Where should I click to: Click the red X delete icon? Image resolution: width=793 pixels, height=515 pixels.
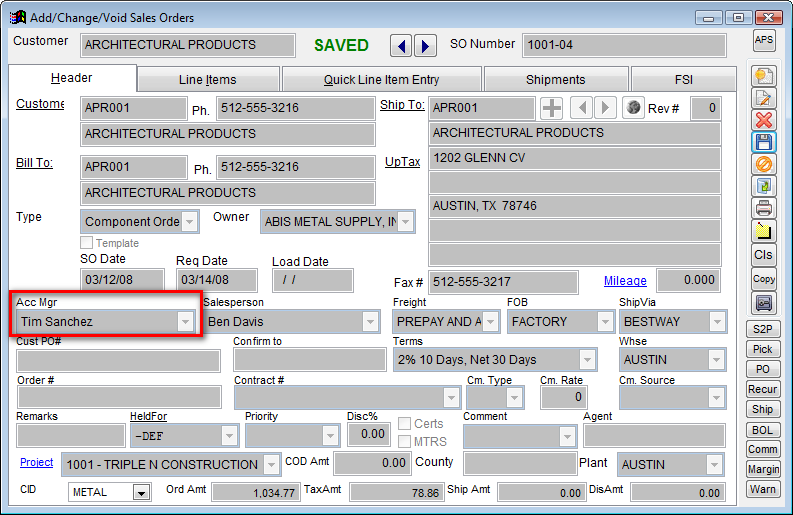click(764, 120)
